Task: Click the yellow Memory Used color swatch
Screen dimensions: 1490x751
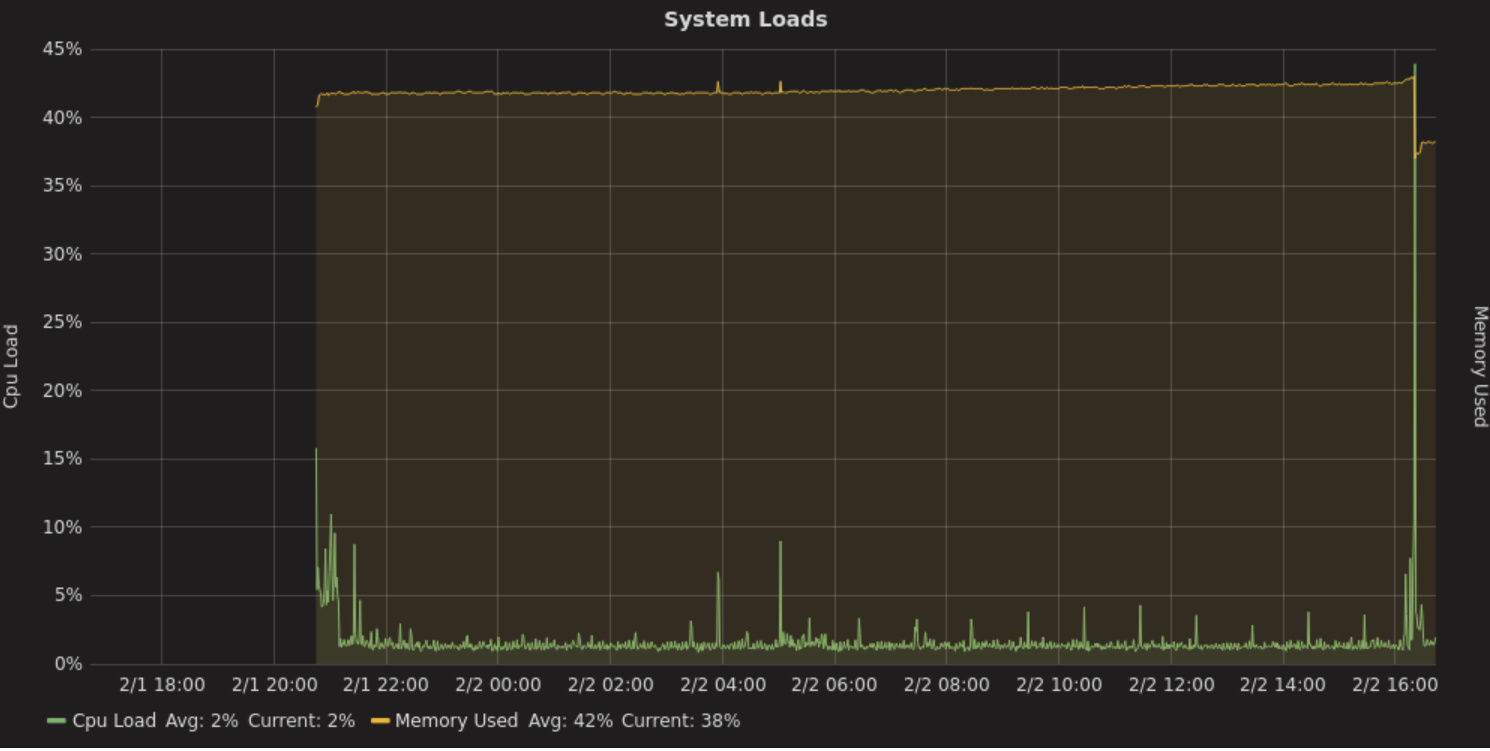Action: (379, 721)
